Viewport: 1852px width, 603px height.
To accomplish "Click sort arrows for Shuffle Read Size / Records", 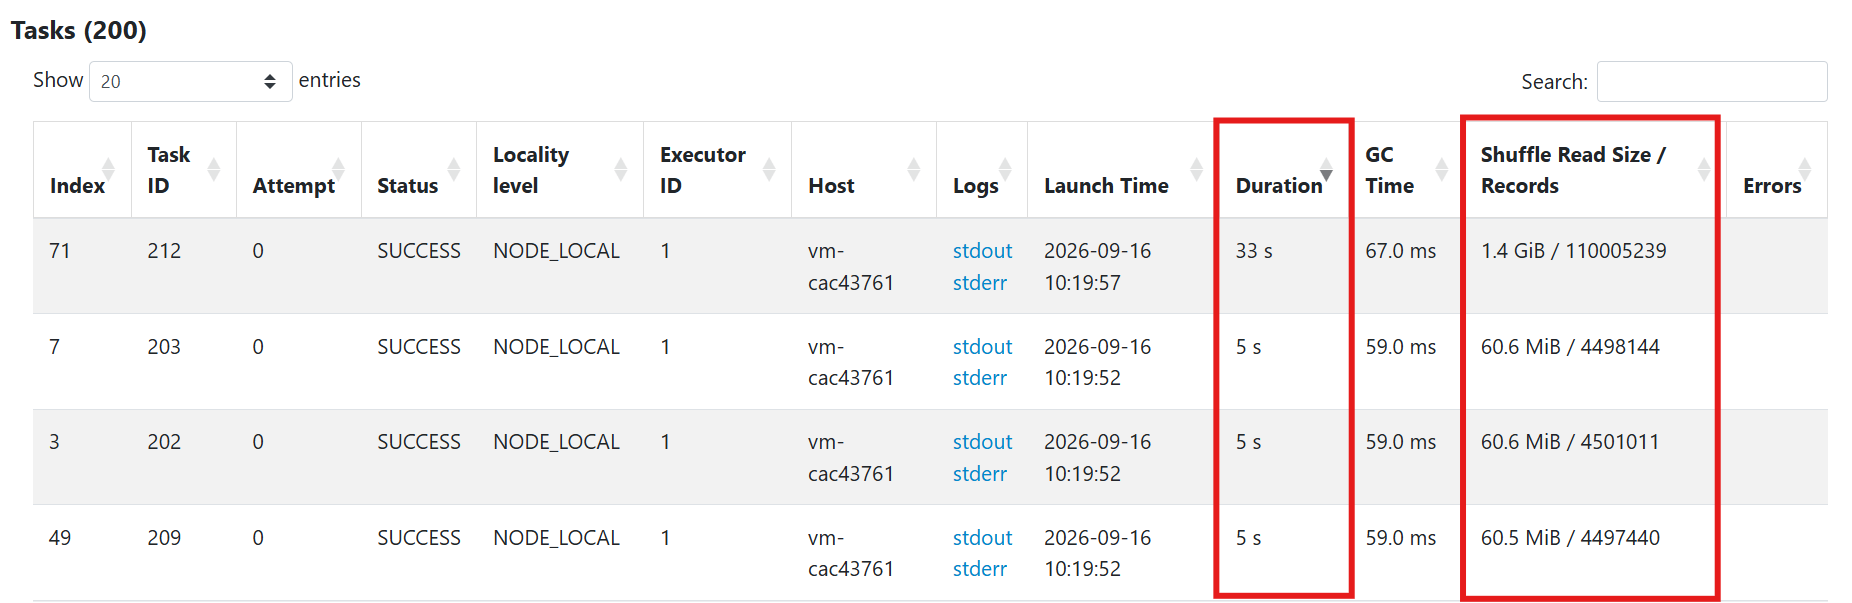I will coord(1704,170).
